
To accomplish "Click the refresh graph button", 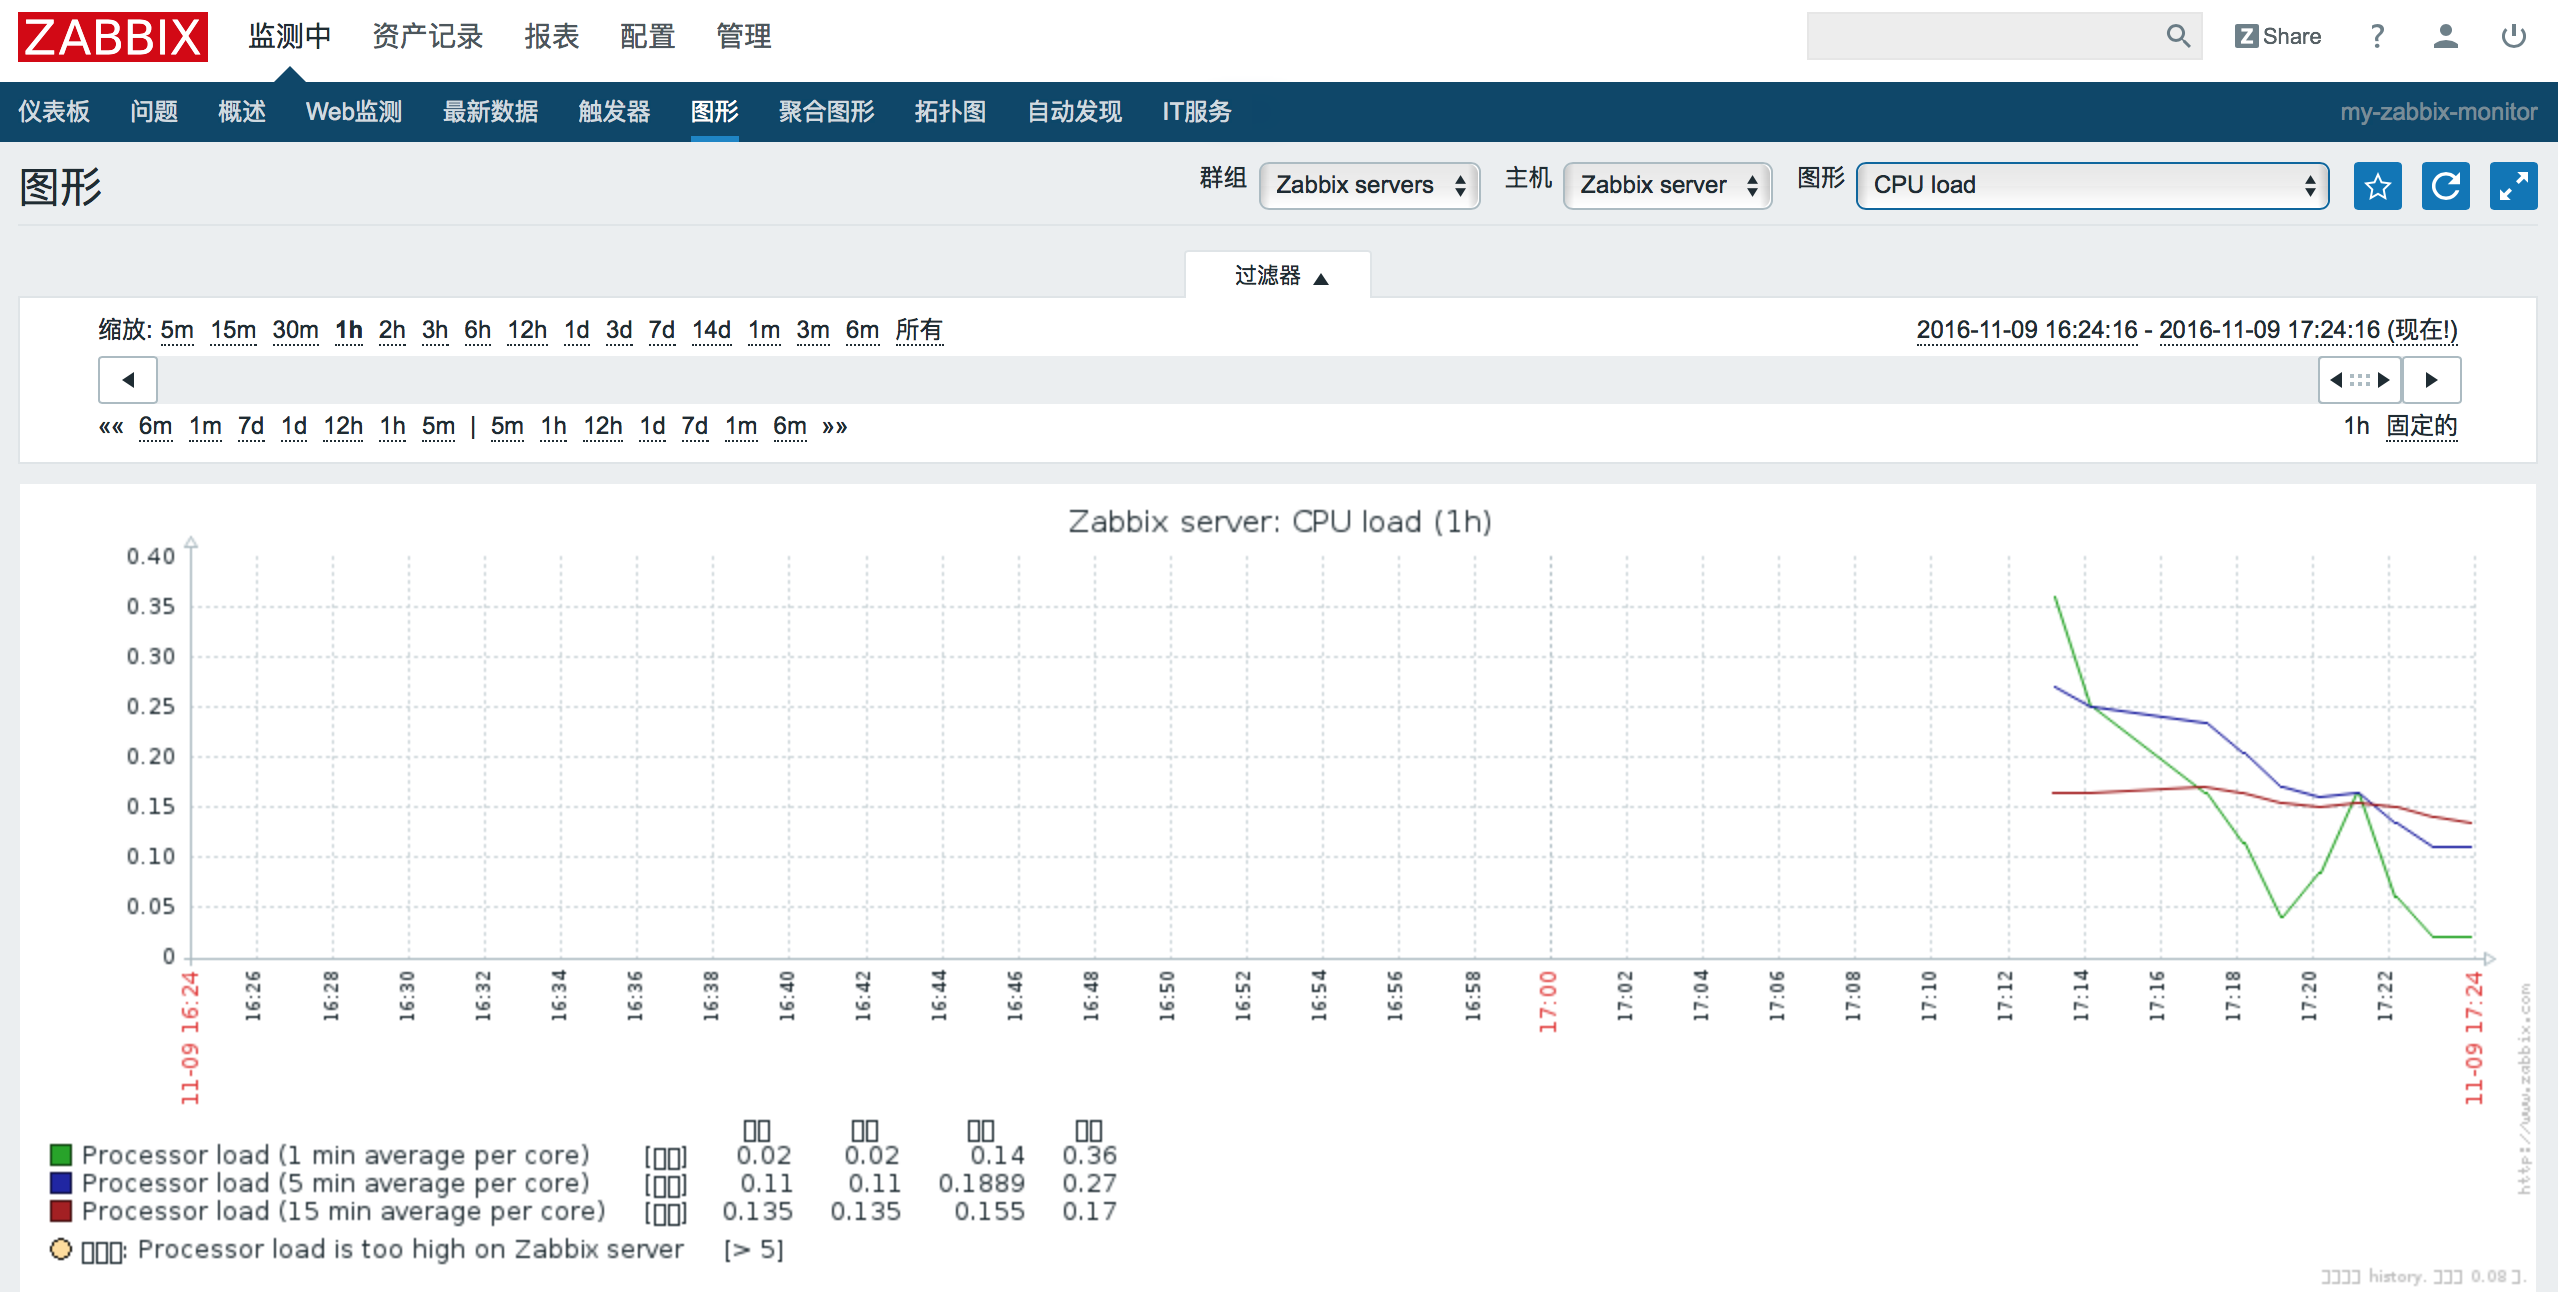I will pyautogui.click(x=2445, y=186).
